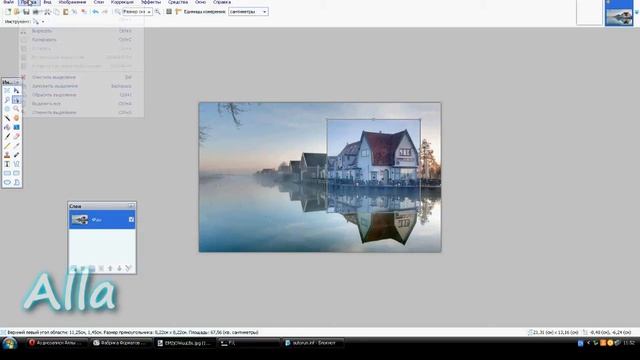Select the Rectangle Select tool
This screenshot has height=360, width=640.
point(7,90)
